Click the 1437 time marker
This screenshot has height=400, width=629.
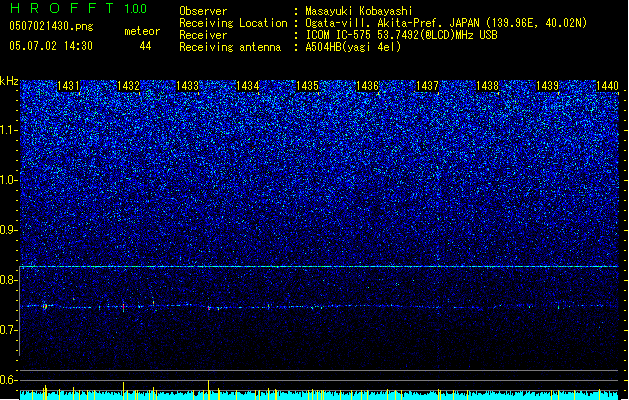pyautogui.click(x=427, y=86)
